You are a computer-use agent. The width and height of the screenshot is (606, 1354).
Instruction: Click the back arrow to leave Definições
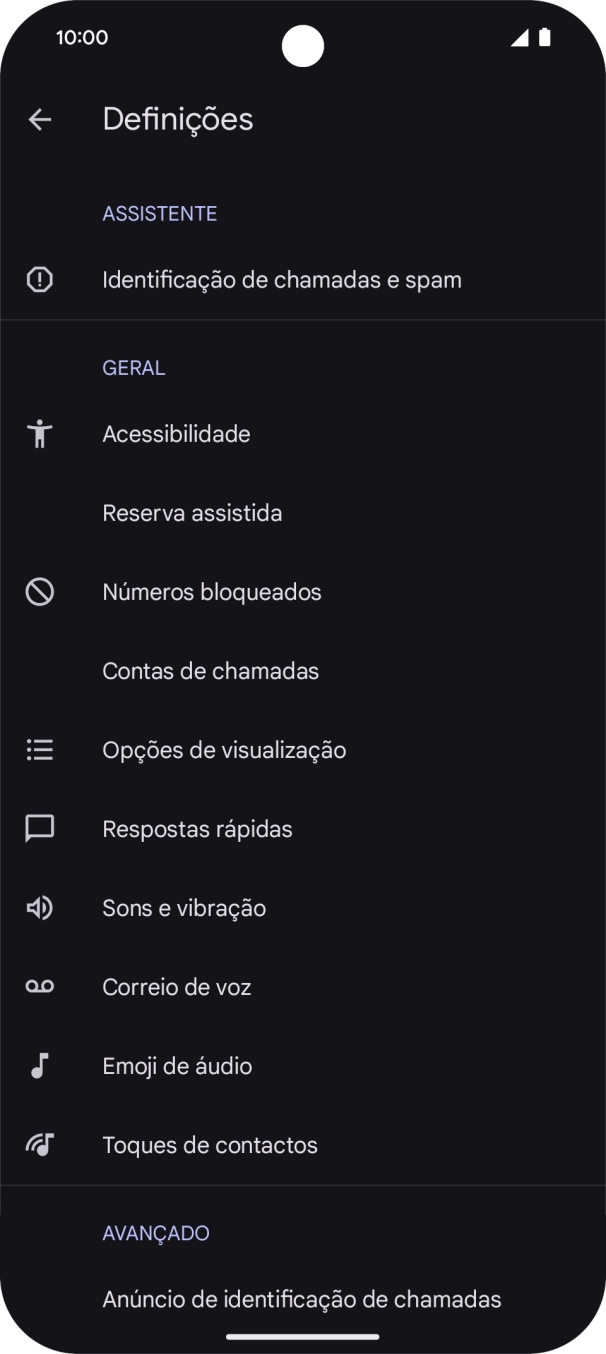click(x=40, y=118)
